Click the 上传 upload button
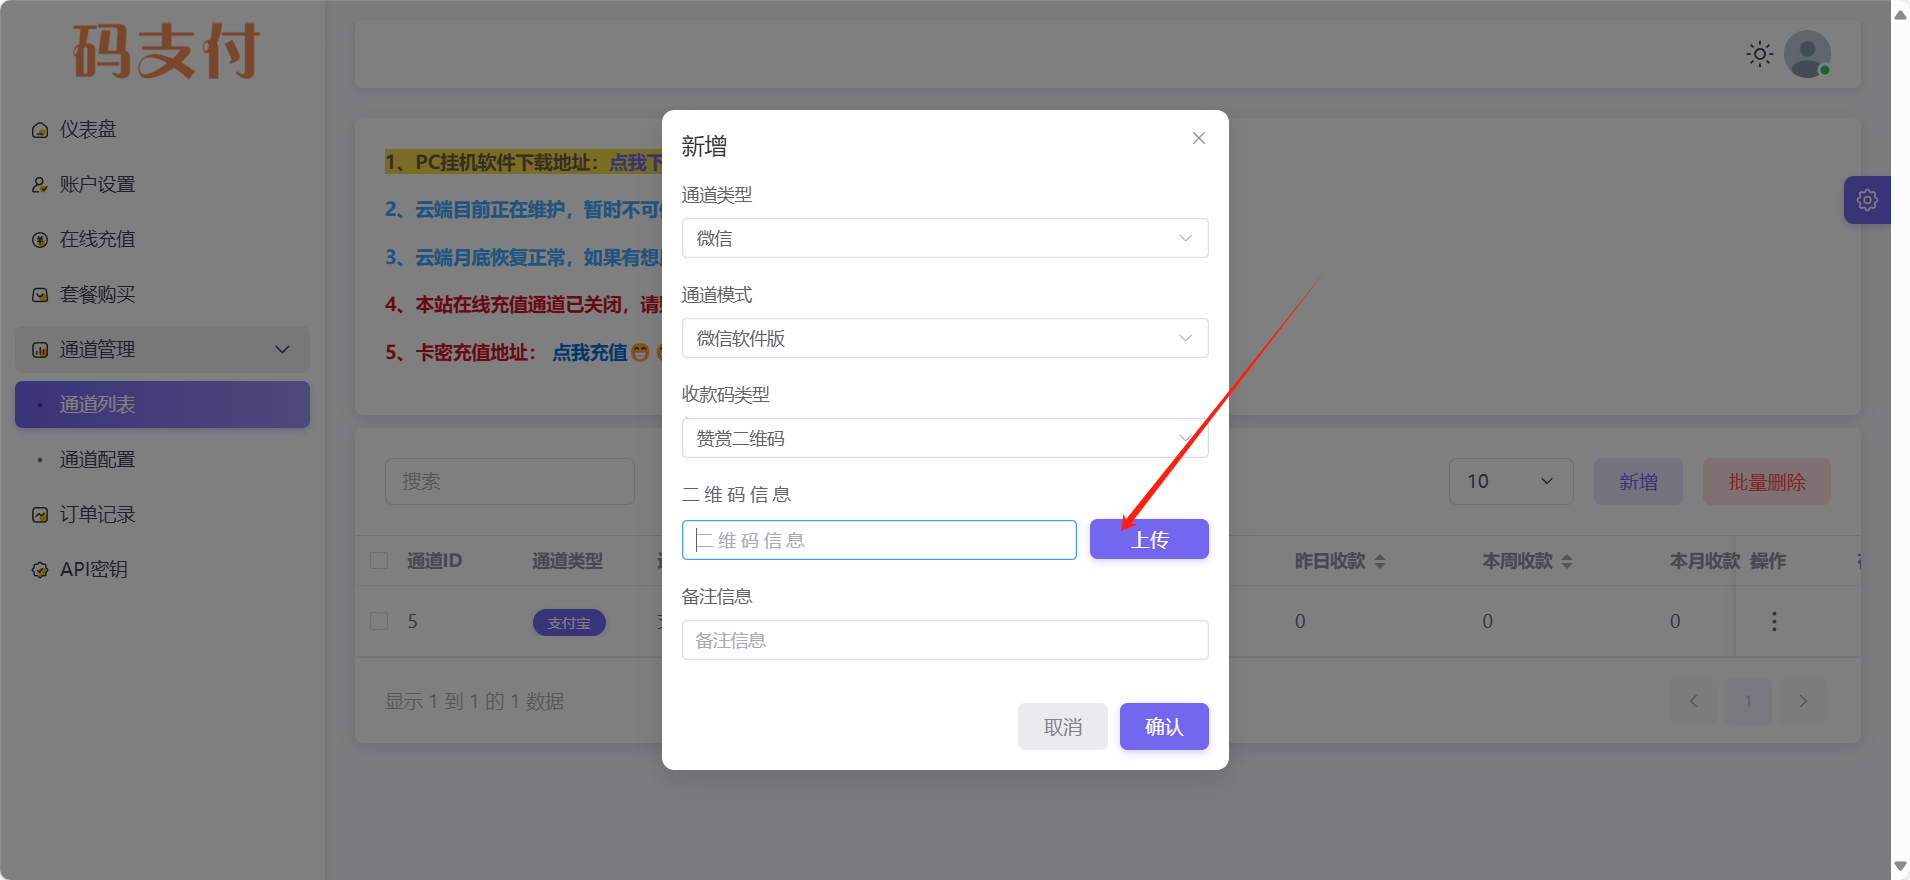The height and width of the screenshot is (880, 1910). coord(1149,539)
